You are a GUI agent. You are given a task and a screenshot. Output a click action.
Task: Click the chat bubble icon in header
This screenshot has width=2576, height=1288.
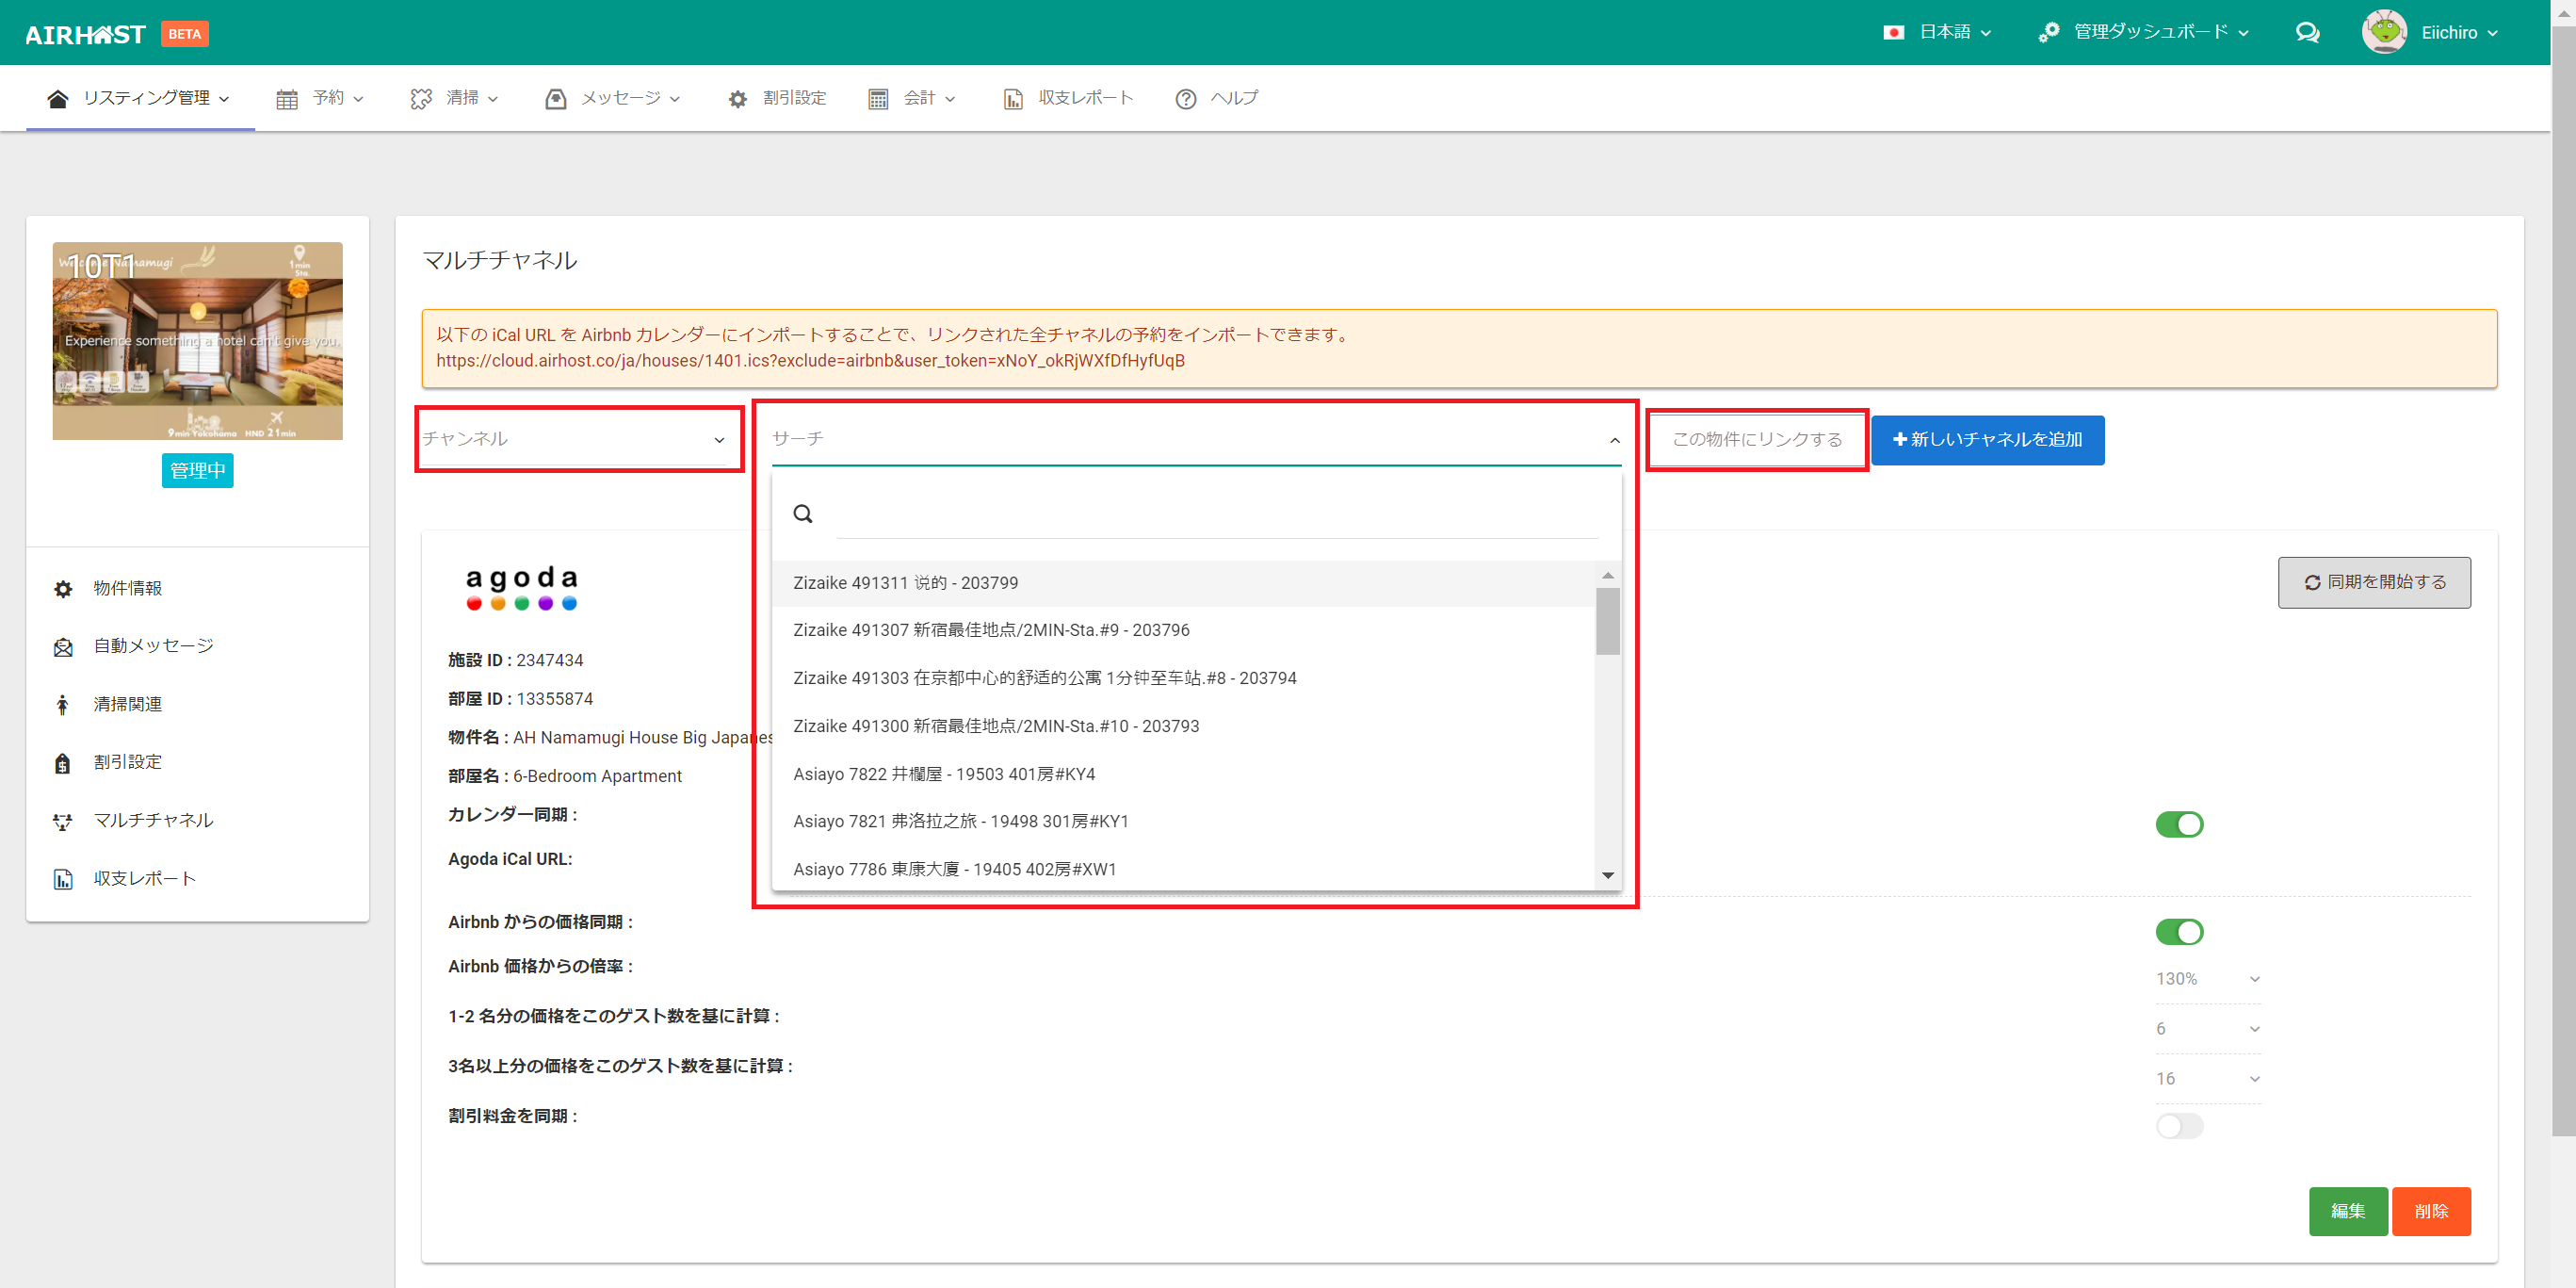[2307, 33]
